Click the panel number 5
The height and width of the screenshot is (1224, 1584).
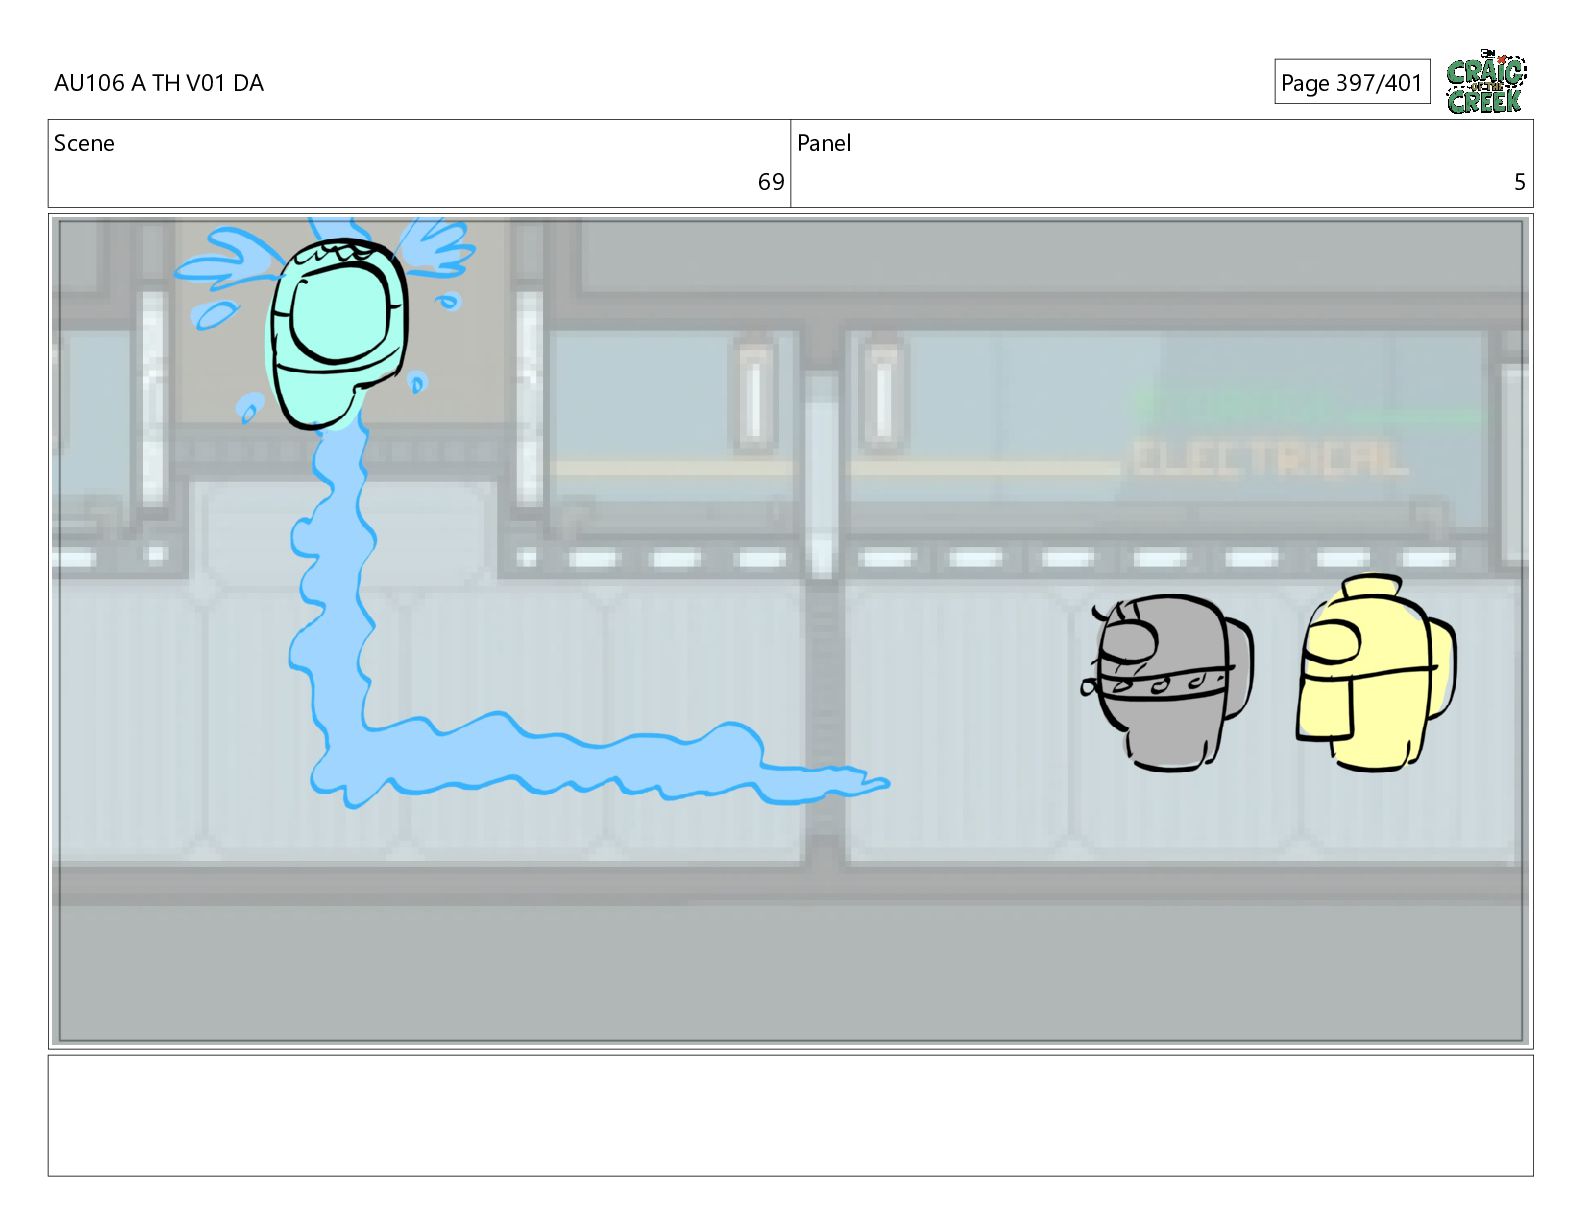(1519, 182)
